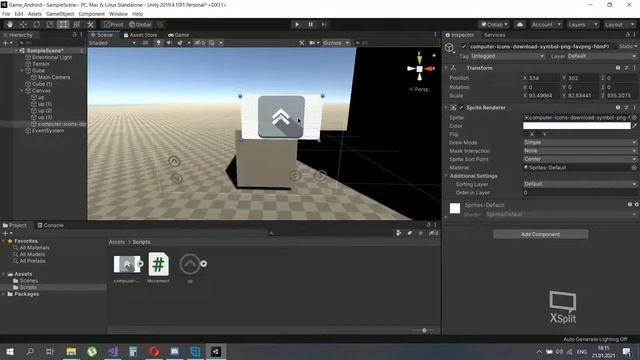
Task: Open Windows Start menu
Action: [x=10, y=351]
